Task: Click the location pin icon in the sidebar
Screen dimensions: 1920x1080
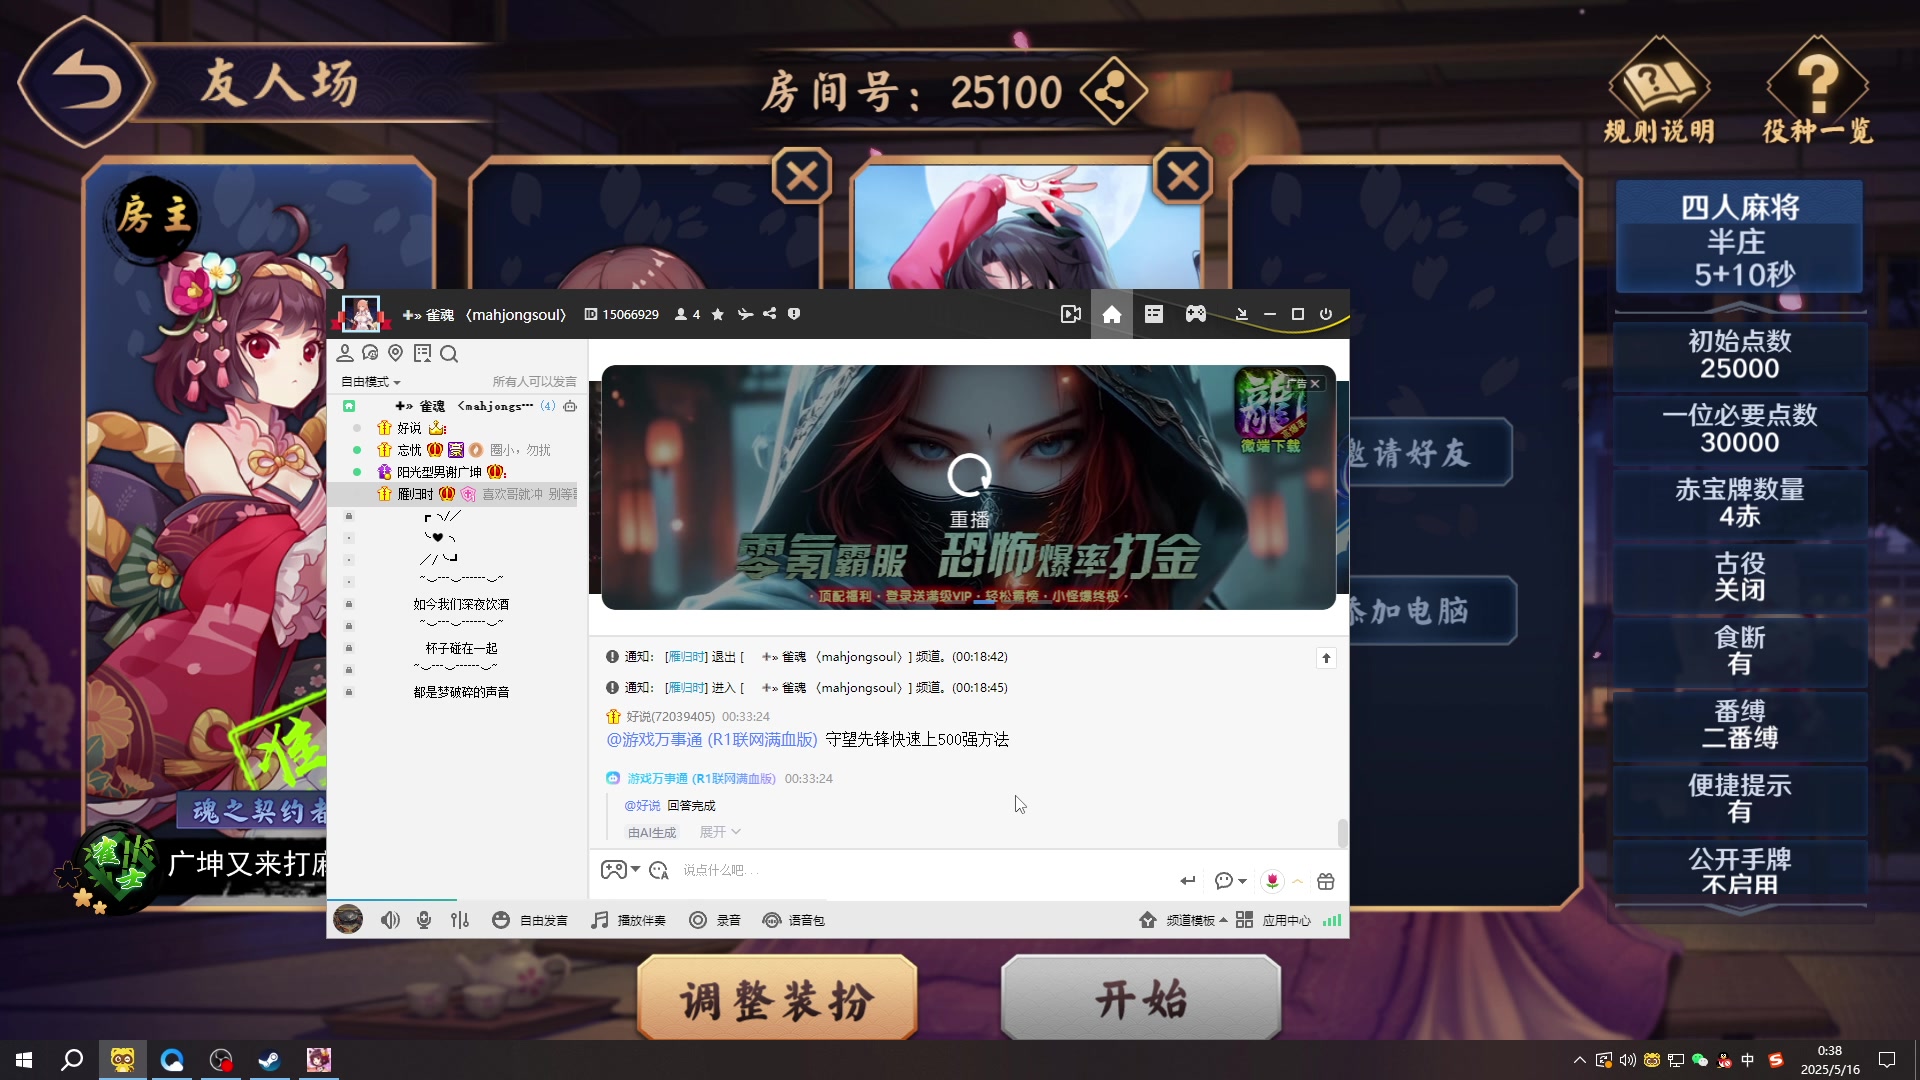Action: (395, 353)
